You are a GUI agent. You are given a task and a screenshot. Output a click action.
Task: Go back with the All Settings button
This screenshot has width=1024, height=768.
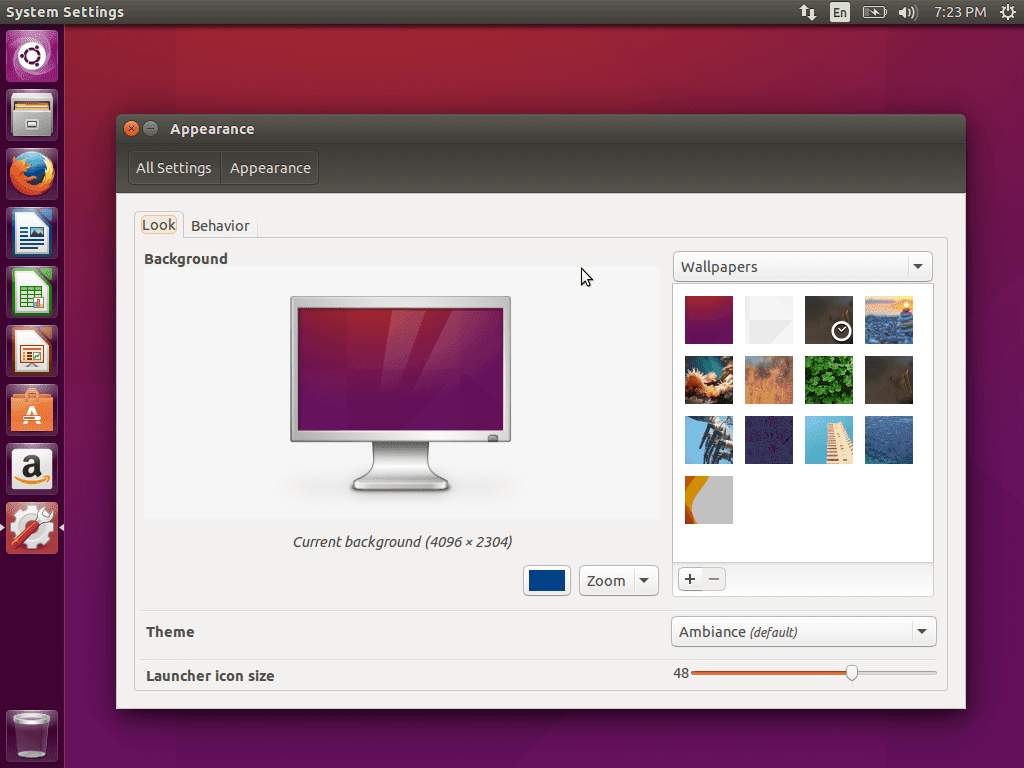tap(174, 167)
